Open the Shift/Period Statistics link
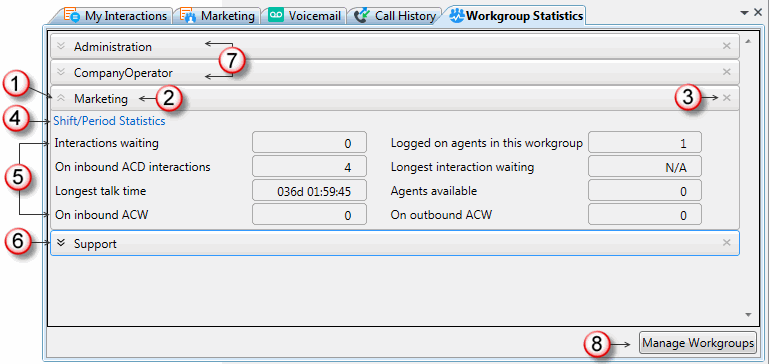Image resolution: width=769 pixels, height=364 pixels. tap(109, 121)
